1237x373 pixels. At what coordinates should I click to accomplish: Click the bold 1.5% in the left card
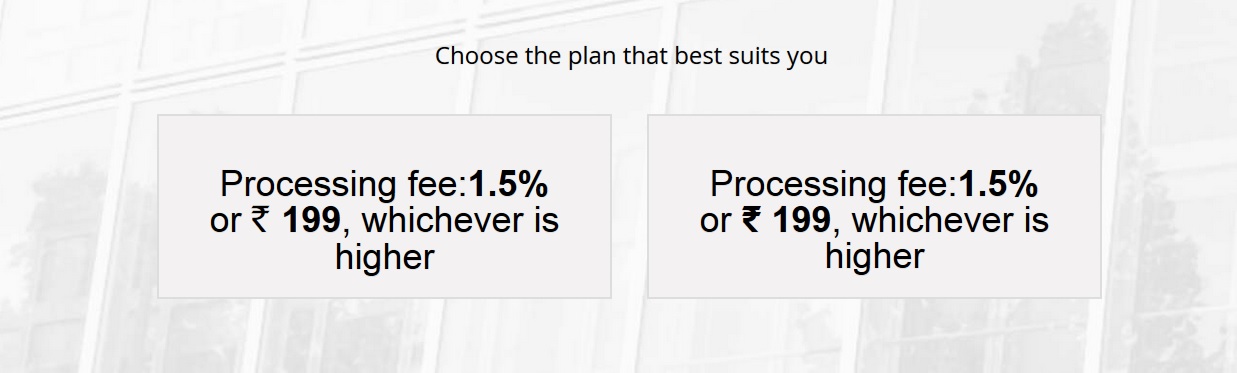tap(508, 184)
